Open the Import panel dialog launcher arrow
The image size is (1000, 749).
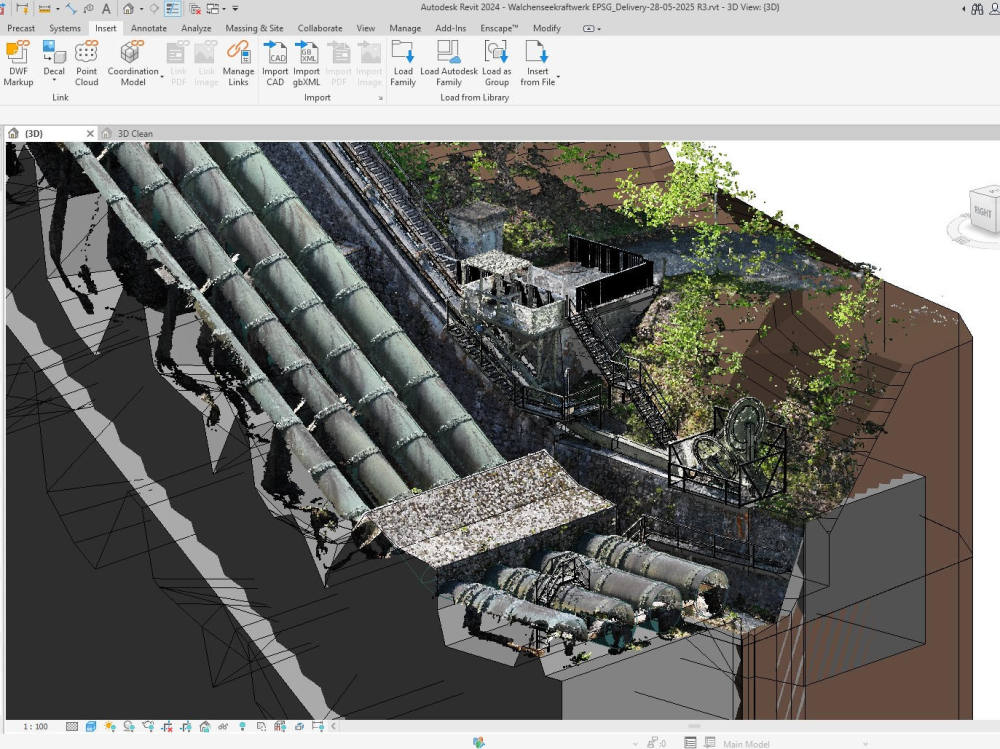[x=381, y=98]
